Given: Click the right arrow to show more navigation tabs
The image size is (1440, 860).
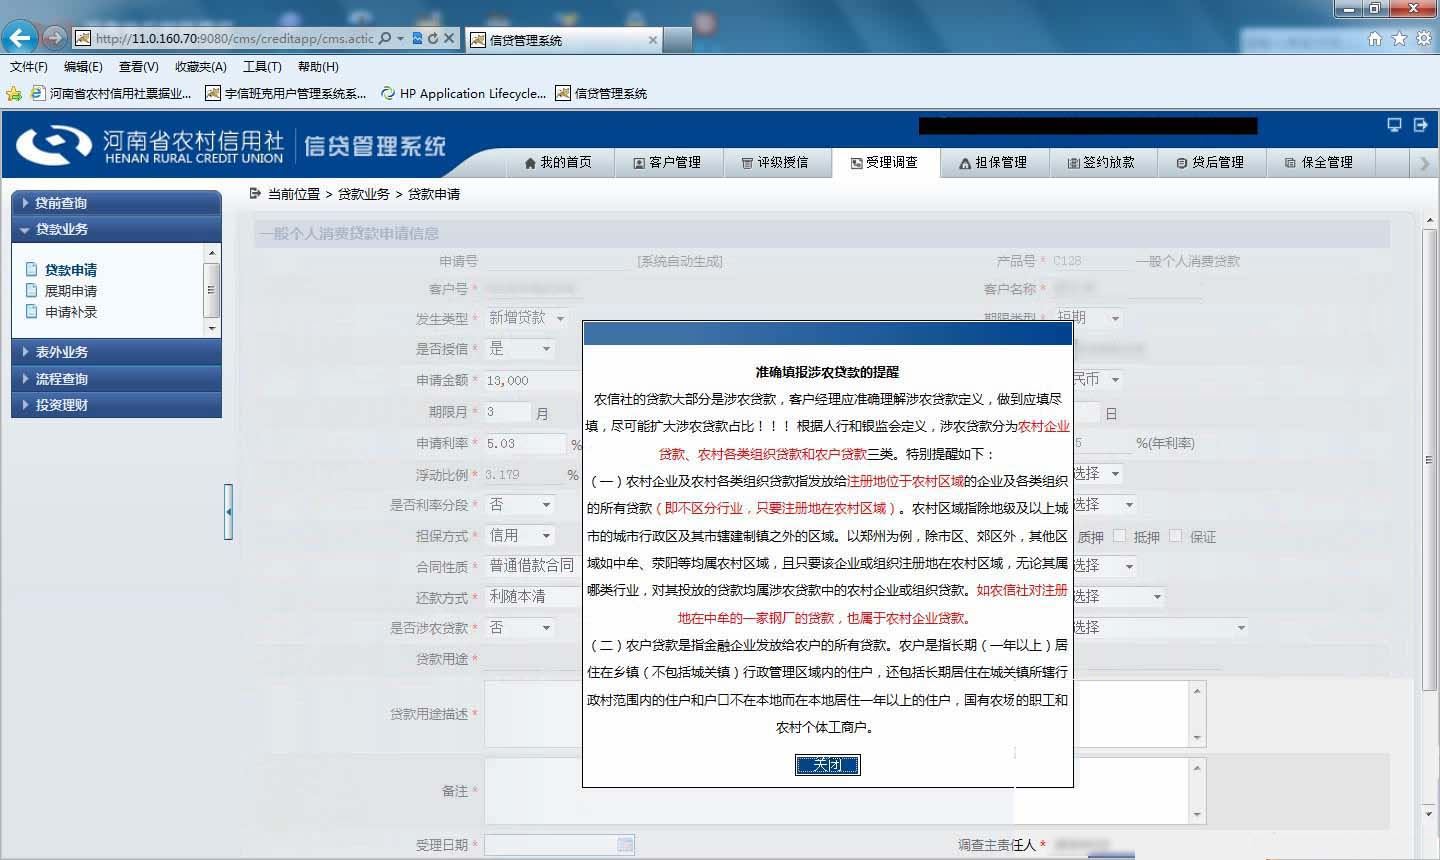Looking at the screenshot, I should tap(1424, 163).
